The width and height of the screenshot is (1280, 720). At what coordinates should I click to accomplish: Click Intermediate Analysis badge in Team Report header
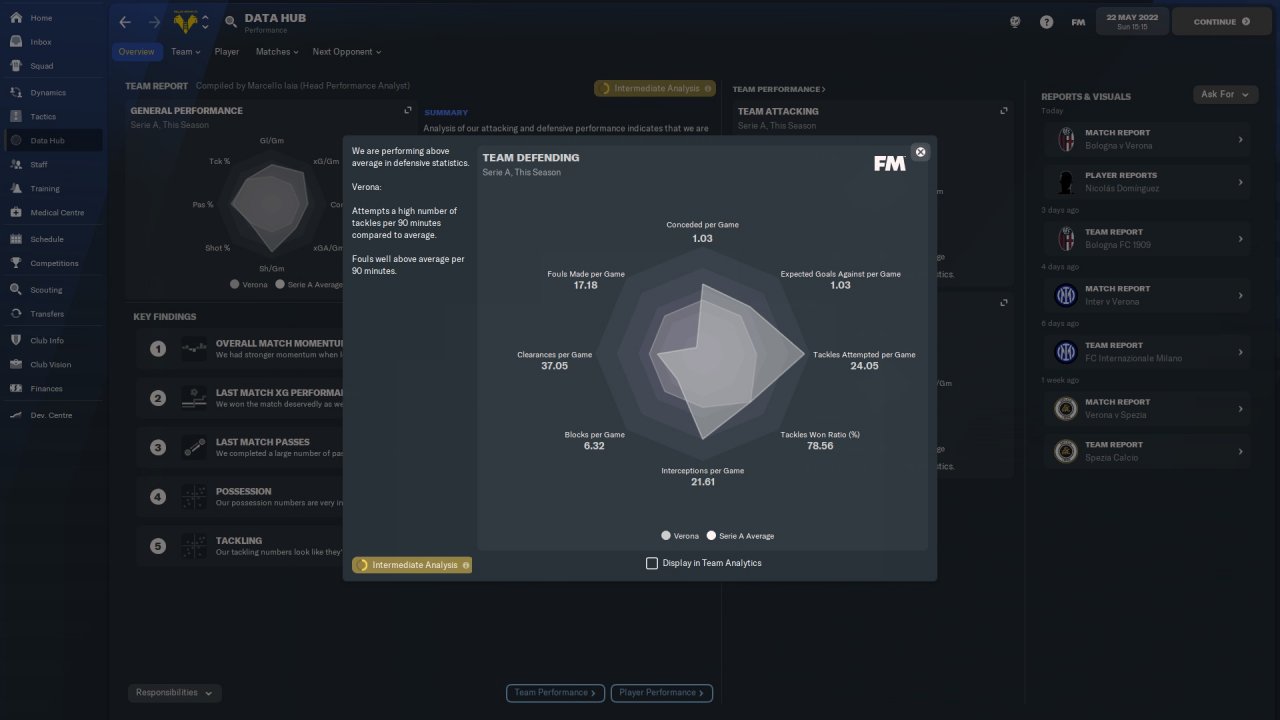coord(655,88)
